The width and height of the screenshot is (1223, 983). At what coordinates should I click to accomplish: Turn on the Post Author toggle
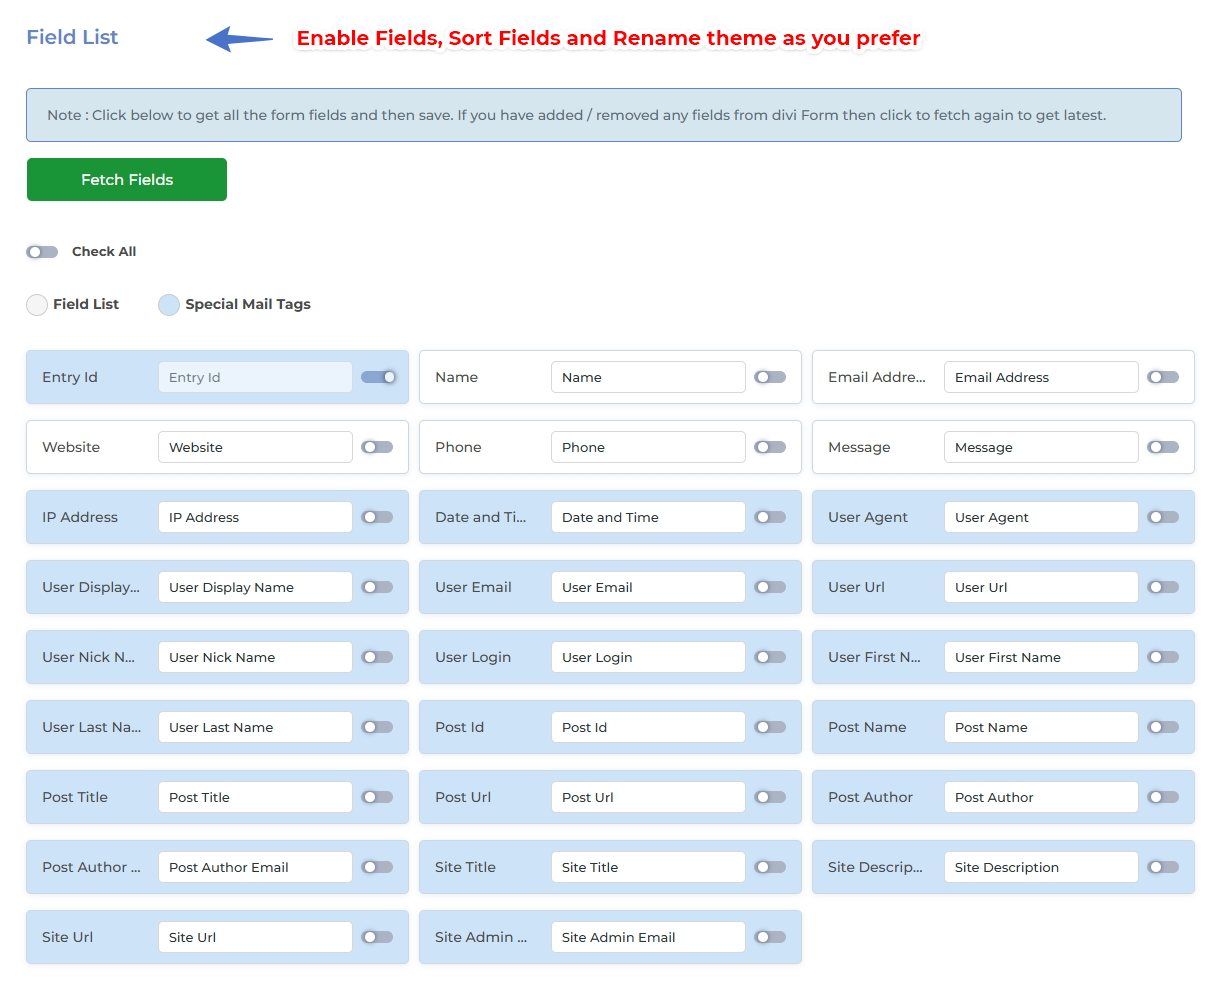coord(1163,797)
